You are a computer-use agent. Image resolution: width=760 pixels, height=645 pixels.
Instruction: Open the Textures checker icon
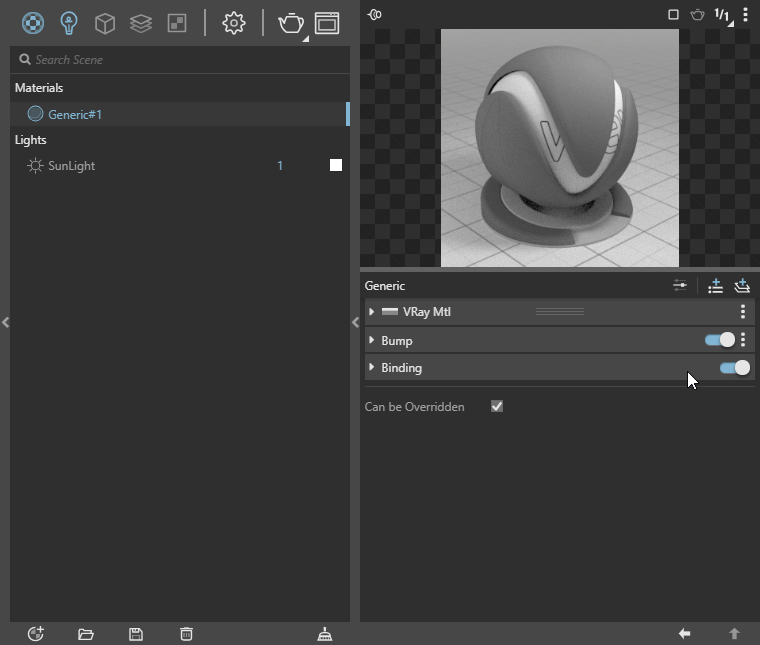pyautogui.click(x=177, y=23)
